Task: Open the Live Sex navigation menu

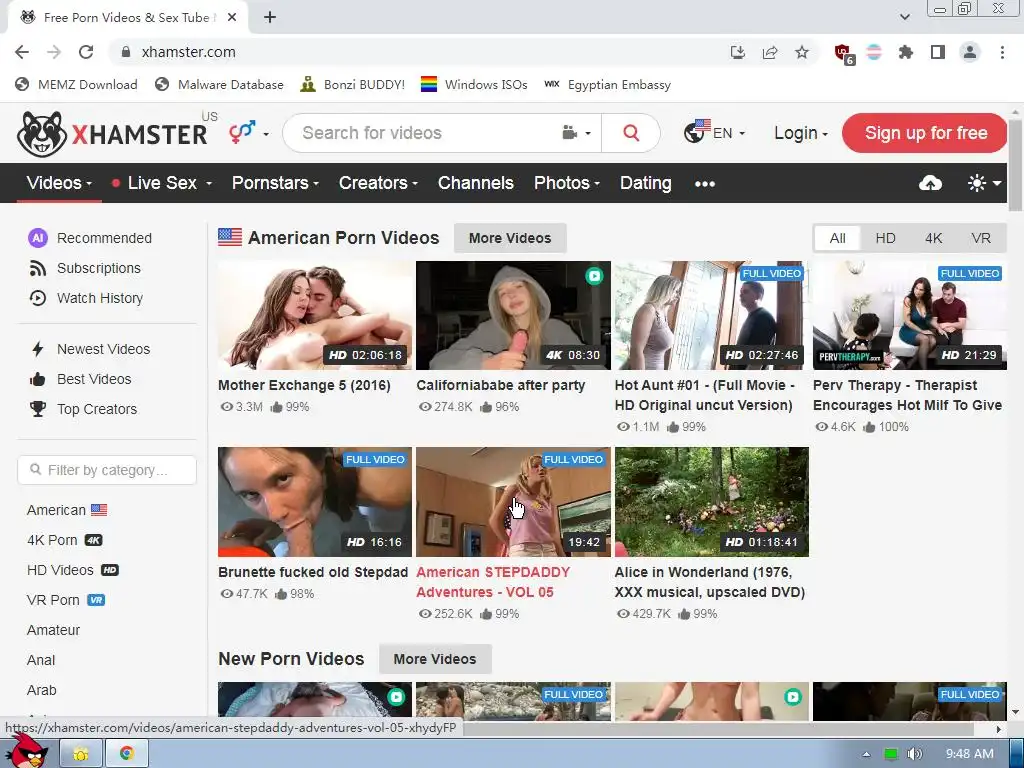Action: [162, 184]
